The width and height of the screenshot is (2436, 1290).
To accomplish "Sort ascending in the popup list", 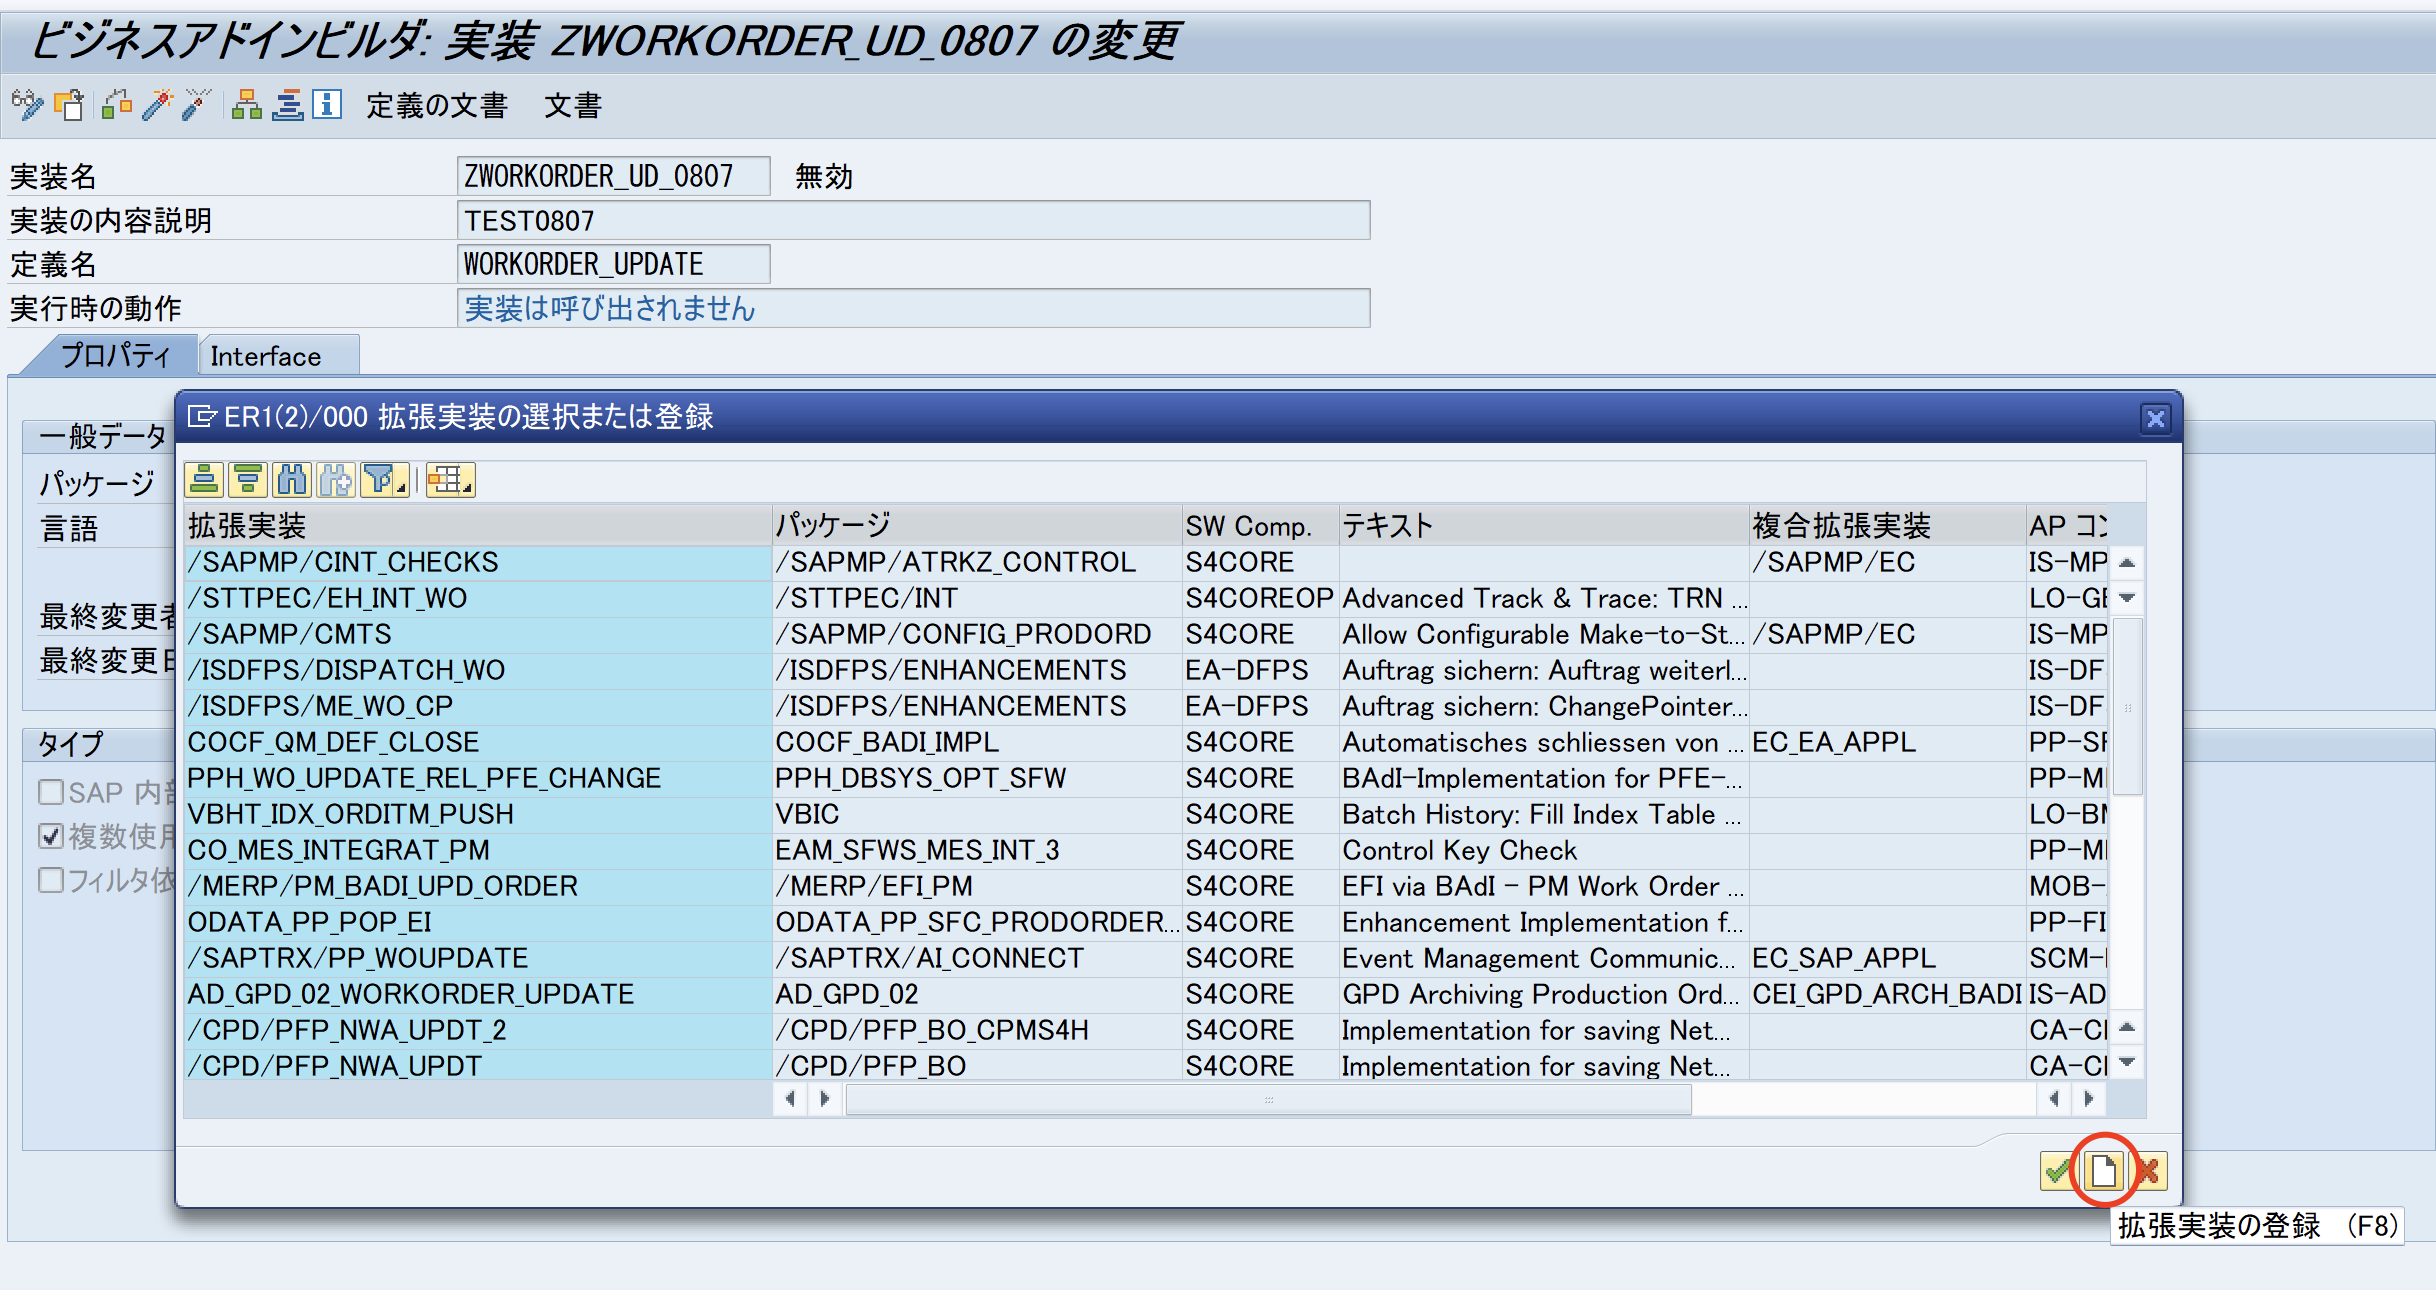I will coord(204,481).
